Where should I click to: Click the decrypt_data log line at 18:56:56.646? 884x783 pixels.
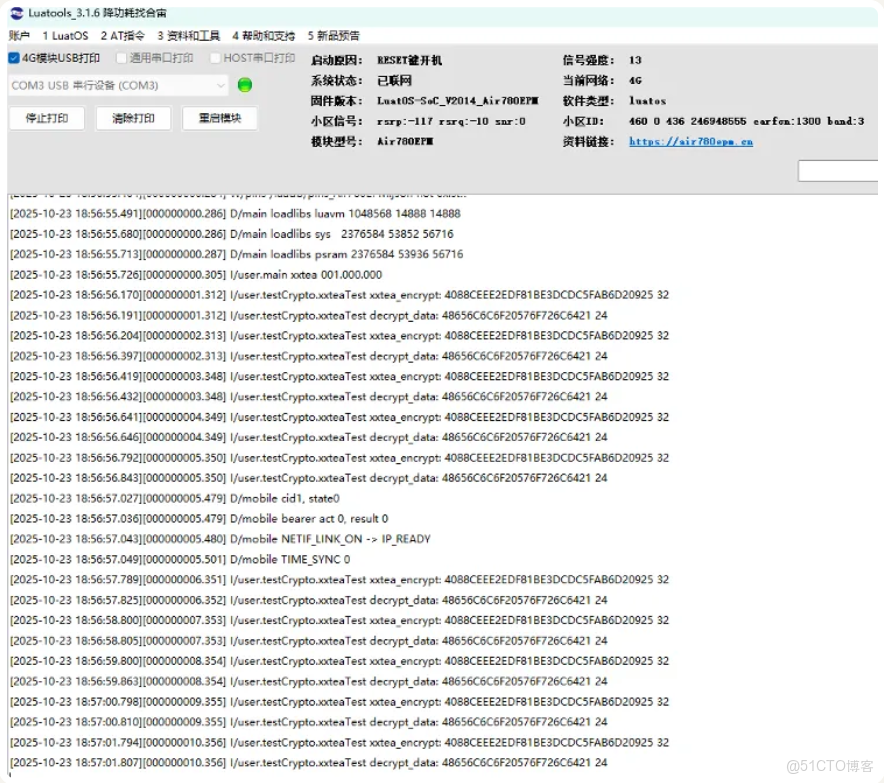click(x=309, y=437)
